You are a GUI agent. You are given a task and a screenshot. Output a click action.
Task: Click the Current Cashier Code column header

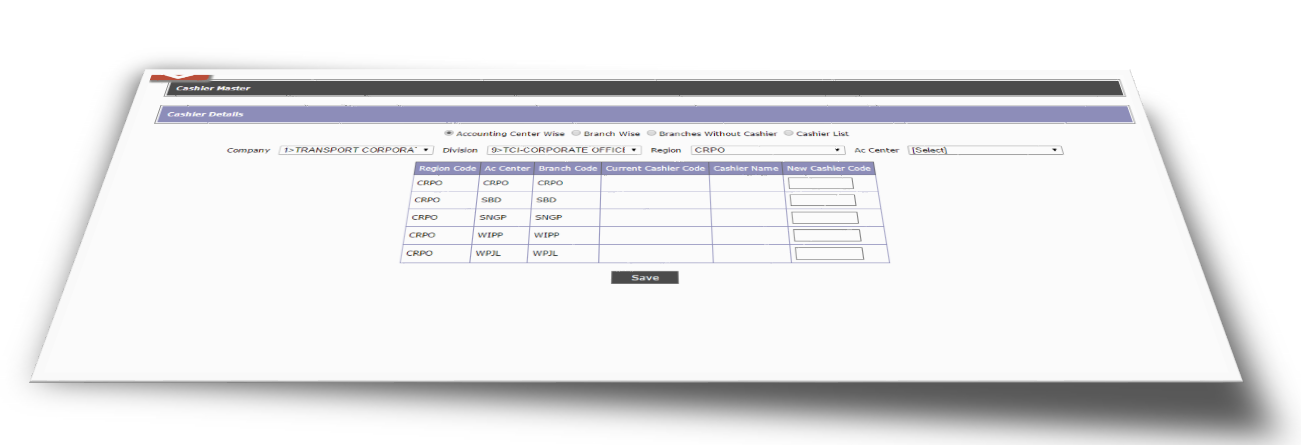click(655, 168)
